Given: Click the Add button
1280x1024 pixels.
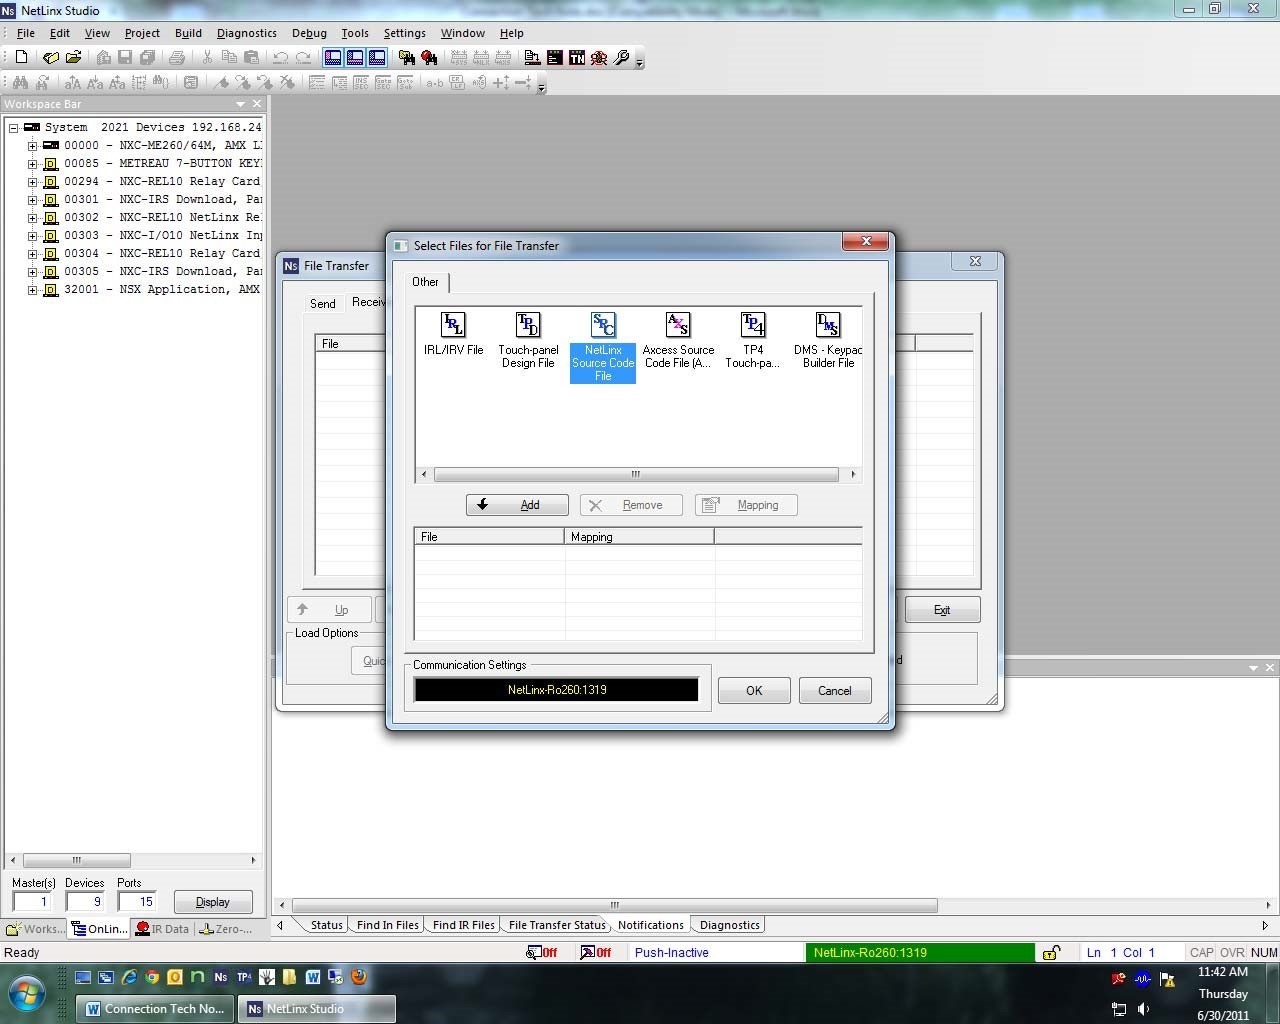Looking at the screenshot, I should click(x=517, y=505).
